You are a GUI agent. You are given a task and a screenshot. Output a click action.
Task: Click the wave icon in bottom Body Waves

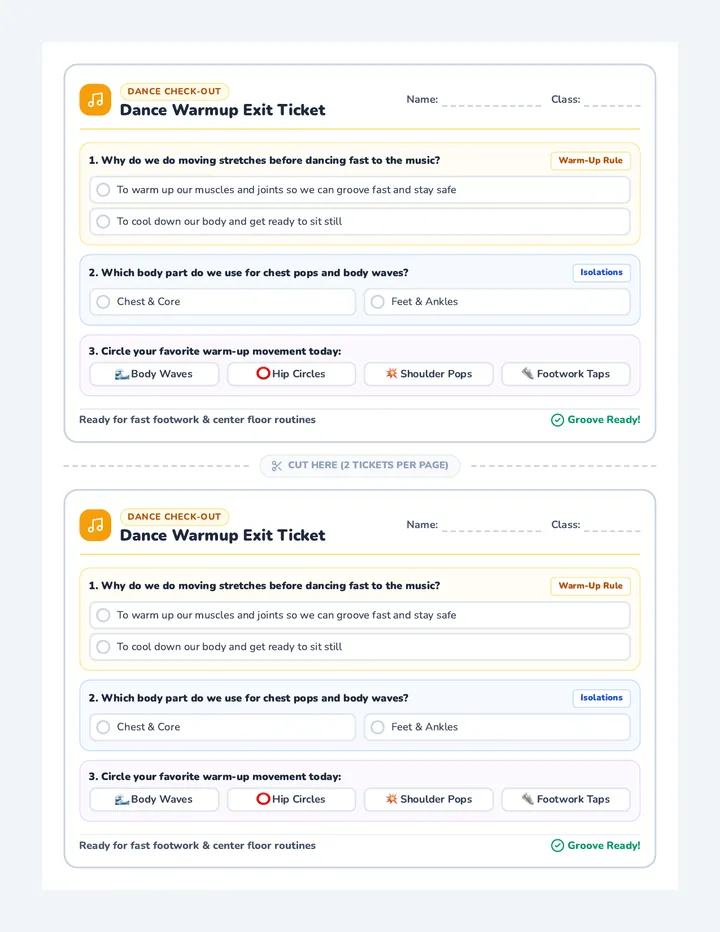tap(122, 799)
